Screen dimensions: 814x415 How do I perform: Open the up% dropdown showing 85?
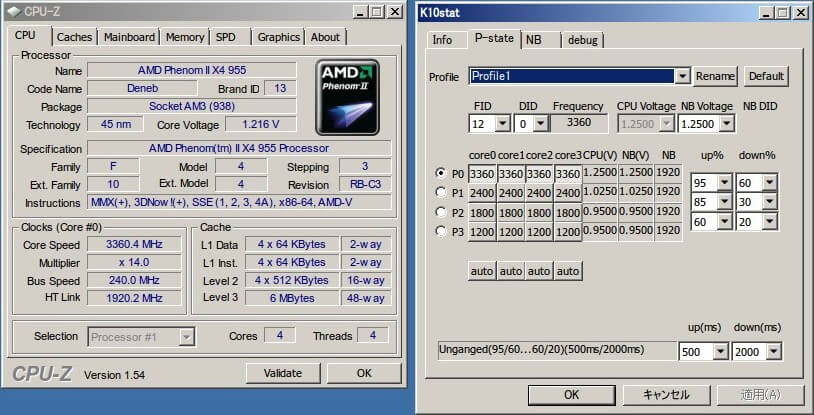tap(723, 202)
